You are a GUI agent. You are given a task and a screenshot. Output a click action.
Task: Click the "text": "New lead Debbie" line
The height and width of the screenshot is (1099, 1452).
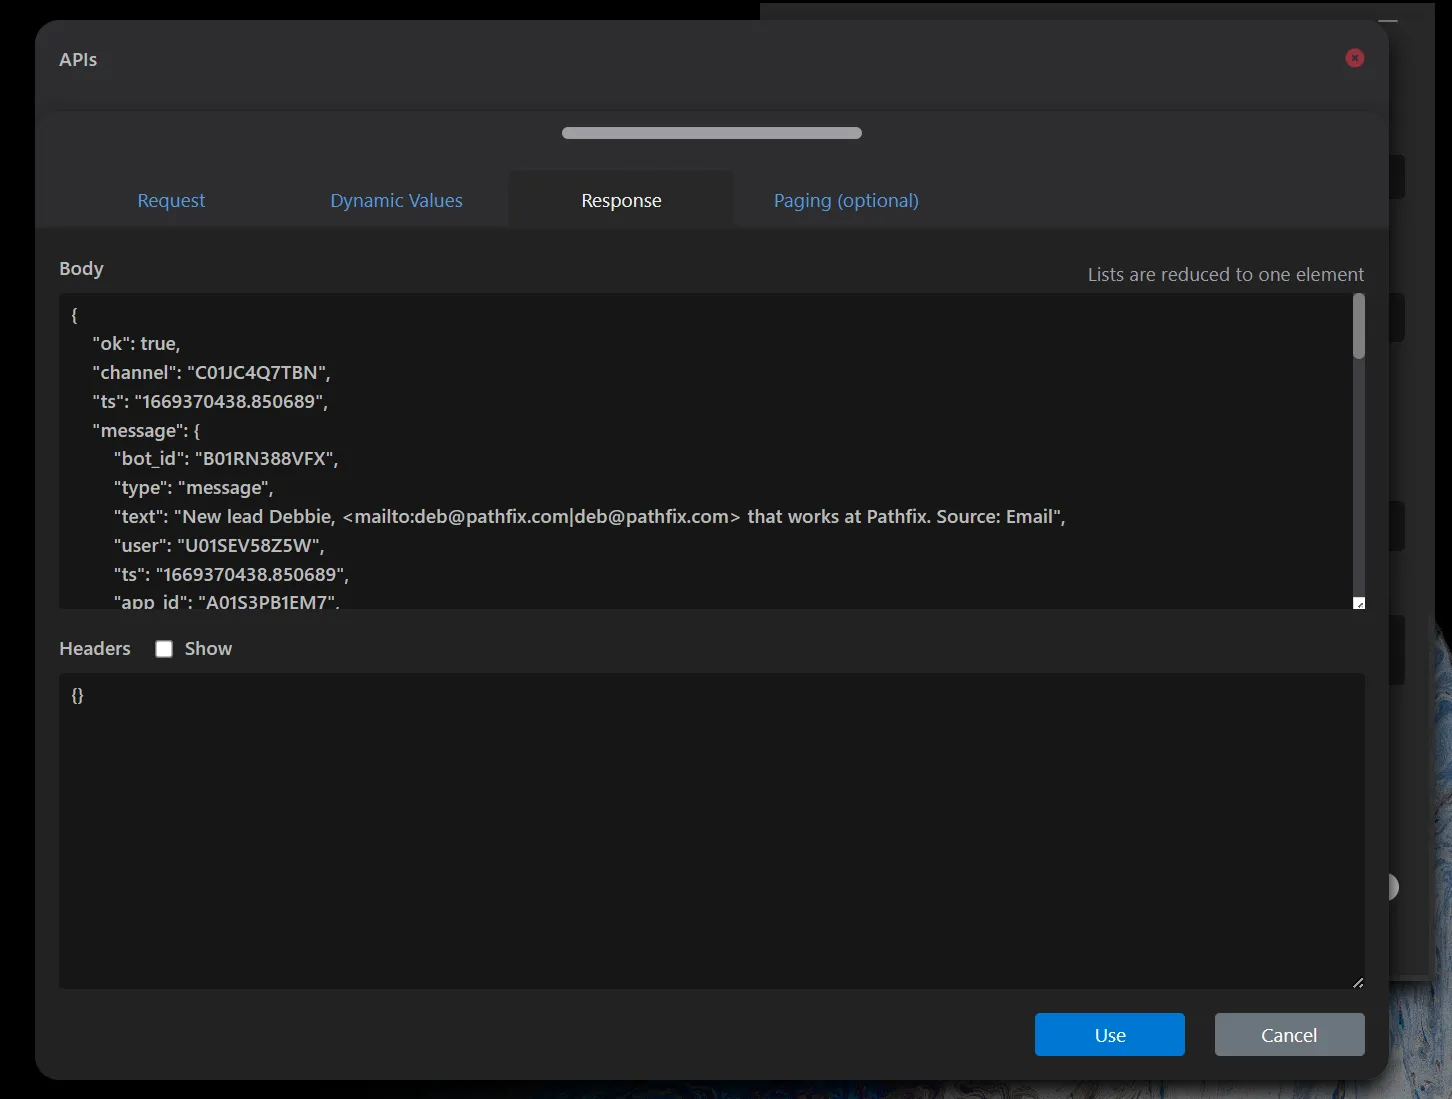pos(589,516)
